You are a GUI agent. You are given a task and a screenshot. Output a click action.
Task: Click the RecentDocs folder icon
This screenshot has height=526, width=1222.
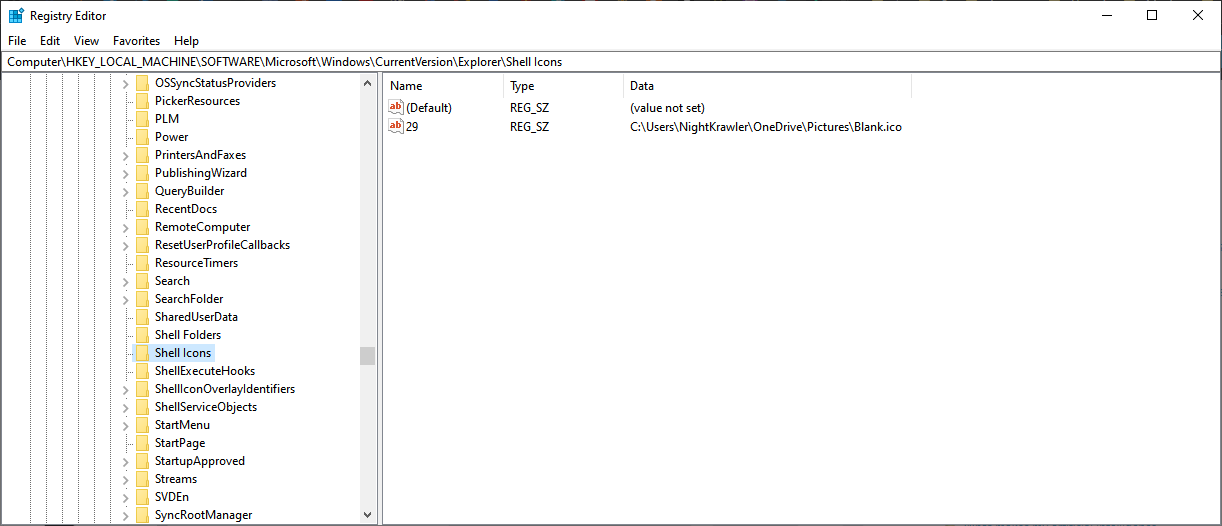pyautogui.click(x=142, y=209)
